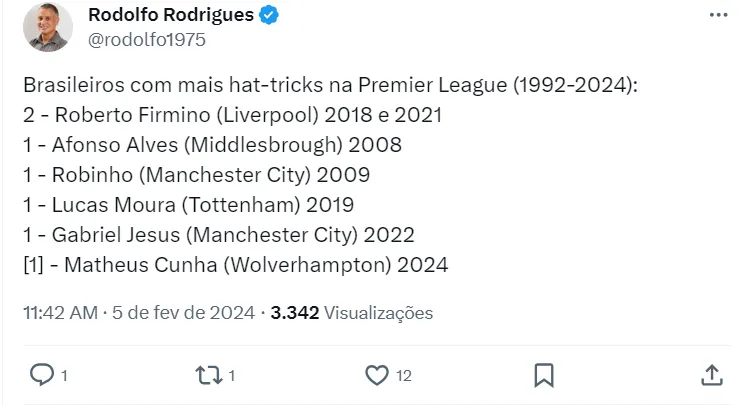
Task: Bookmark this tweet
Action: tap(544, 374)
